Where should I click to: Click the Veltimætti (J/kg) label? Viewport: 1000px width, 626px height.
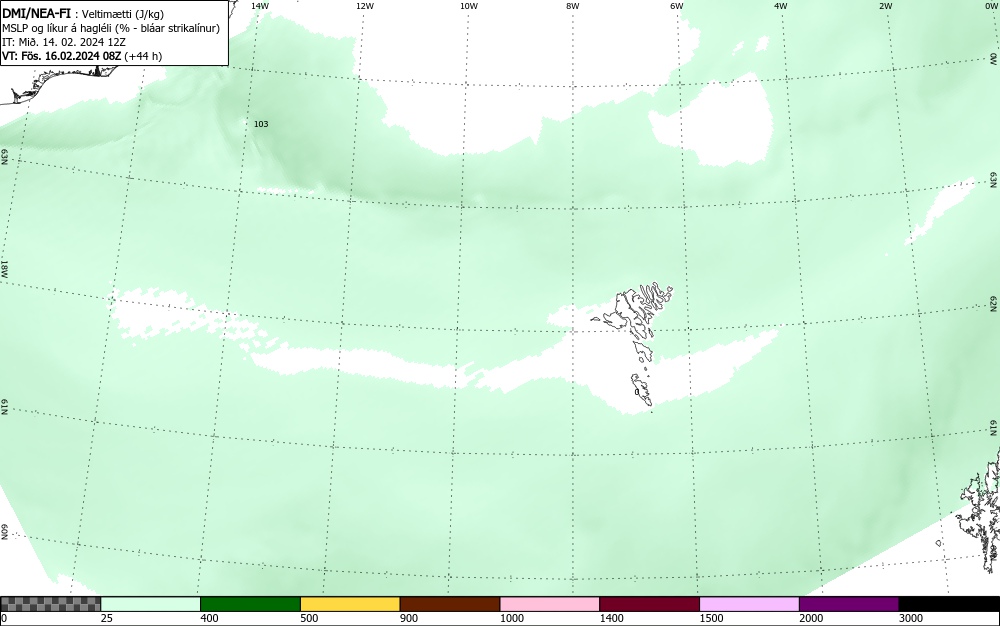click(x=123, y=14)
